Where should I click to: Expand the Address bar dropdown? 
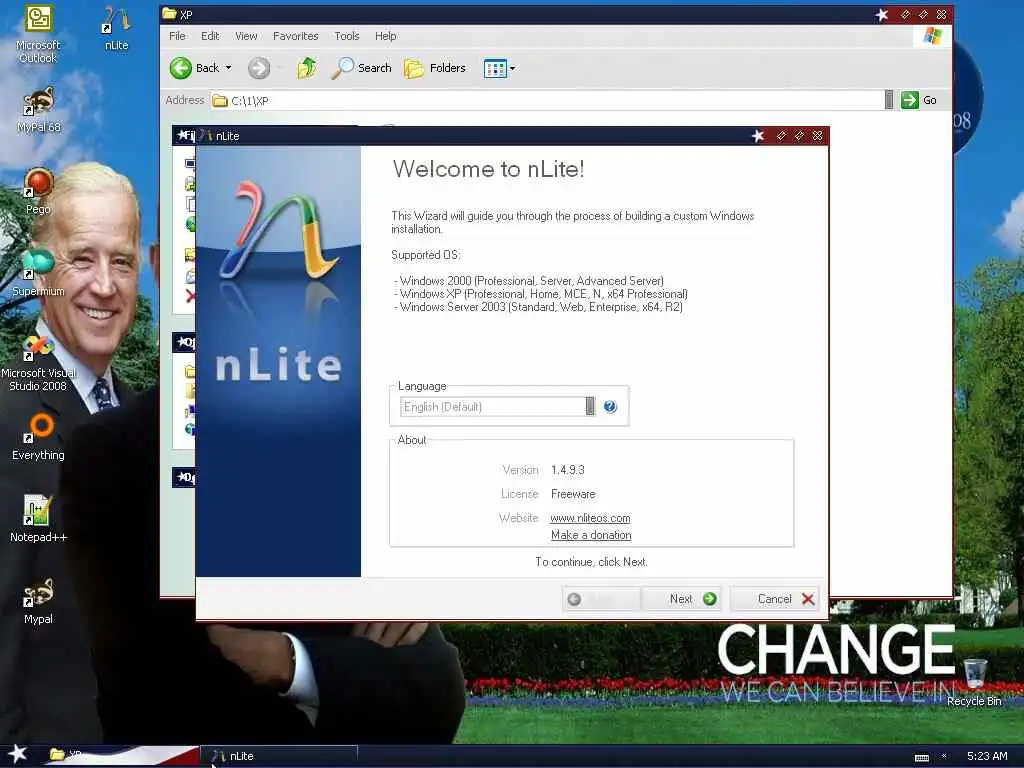point(889,100)
